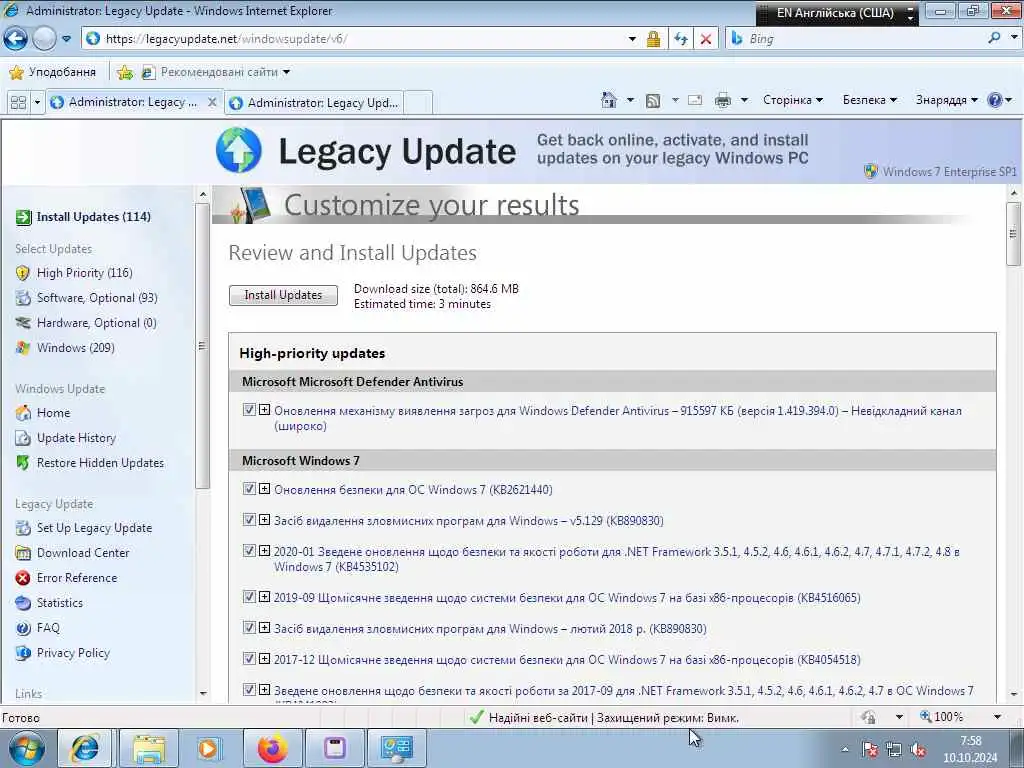Click the Legacy Update globe logo
Screen dimensions: 1024x768
coord(238,150)
